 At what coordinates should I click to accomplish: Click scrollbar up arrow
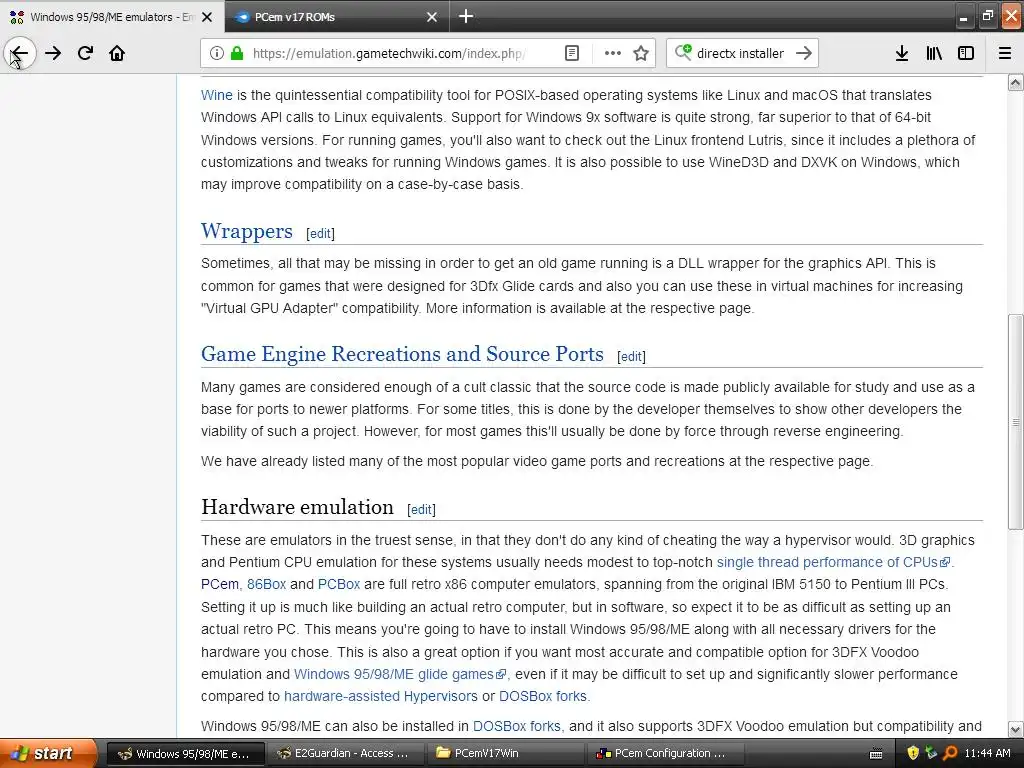coord(1015,82)
